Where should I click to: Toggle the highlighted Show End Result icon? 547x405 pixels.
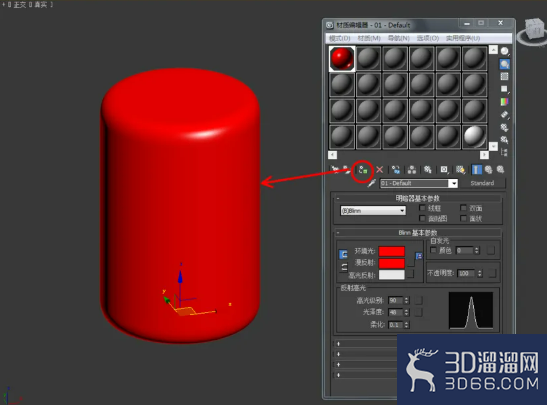pos(477,170)
